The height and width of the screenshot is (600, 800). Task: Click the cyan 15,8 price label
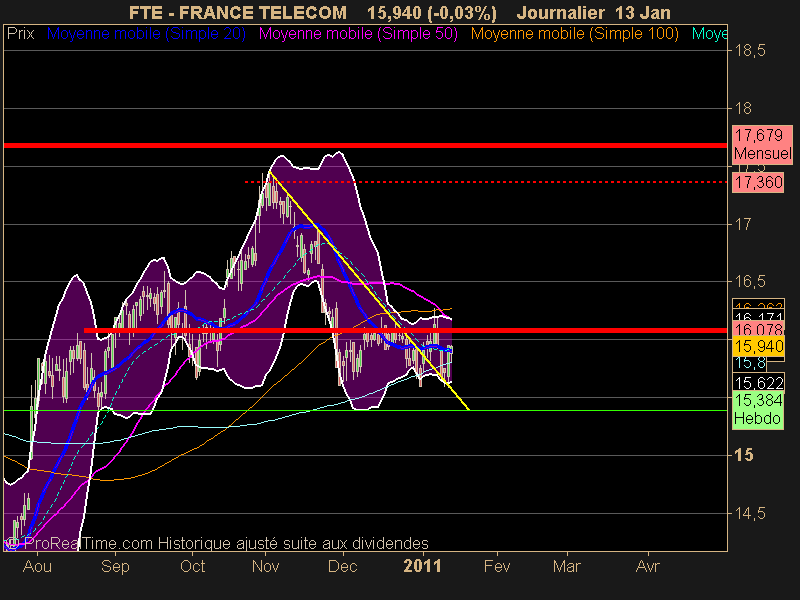point(750,363)
